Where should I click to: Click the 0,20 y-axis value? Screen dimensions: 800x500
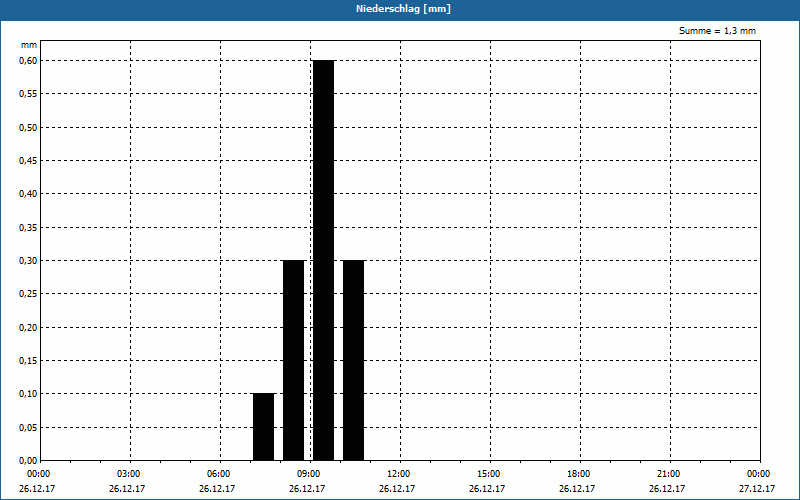28,328
